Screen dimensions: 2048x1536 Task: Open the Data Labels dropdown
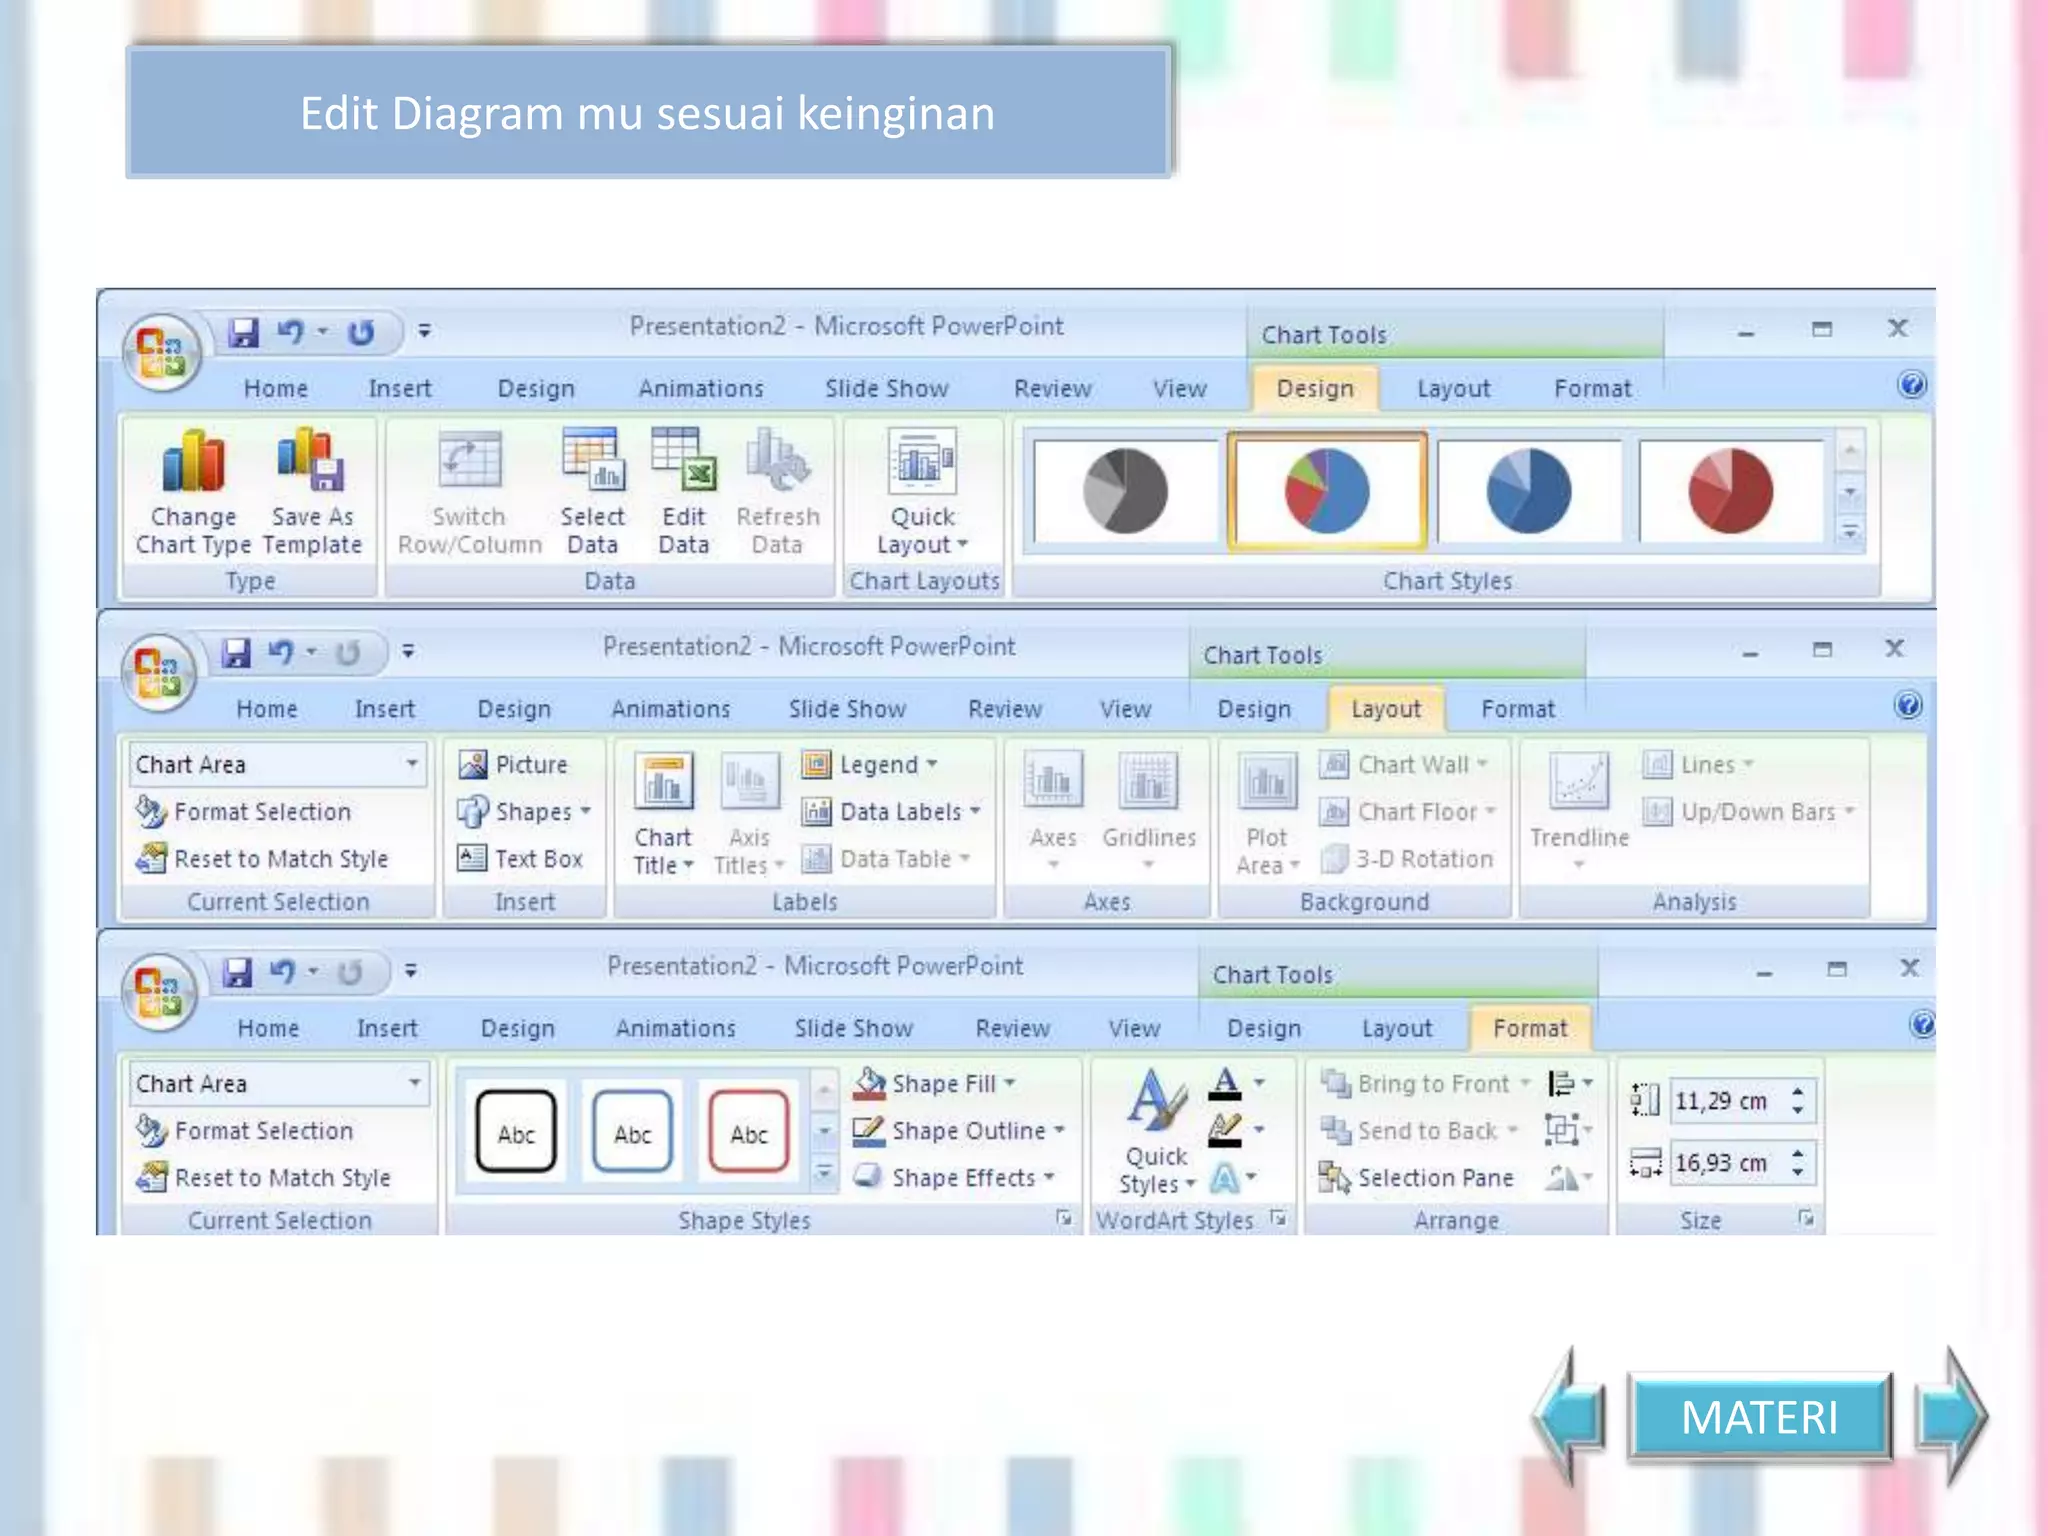click(x=891, y=812)
